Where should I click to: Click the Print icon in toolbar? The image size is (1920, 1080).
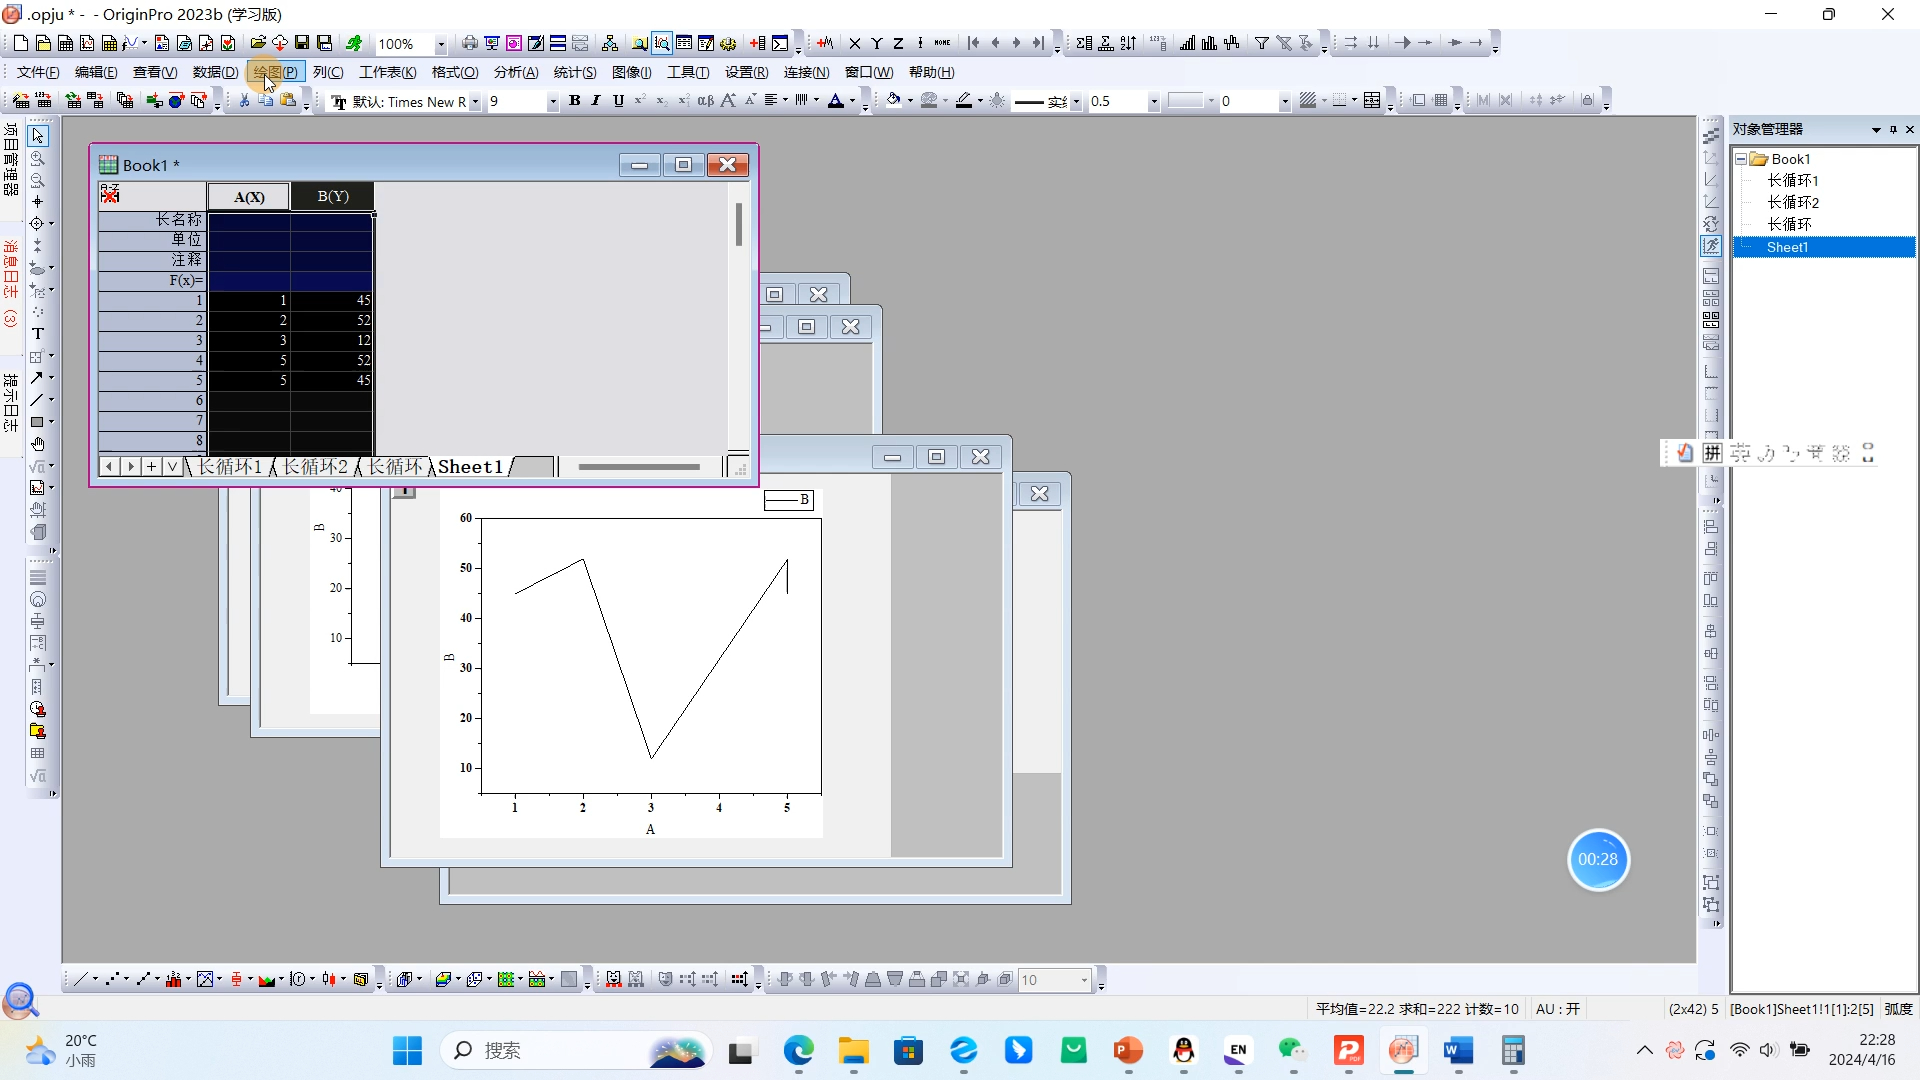469,43
